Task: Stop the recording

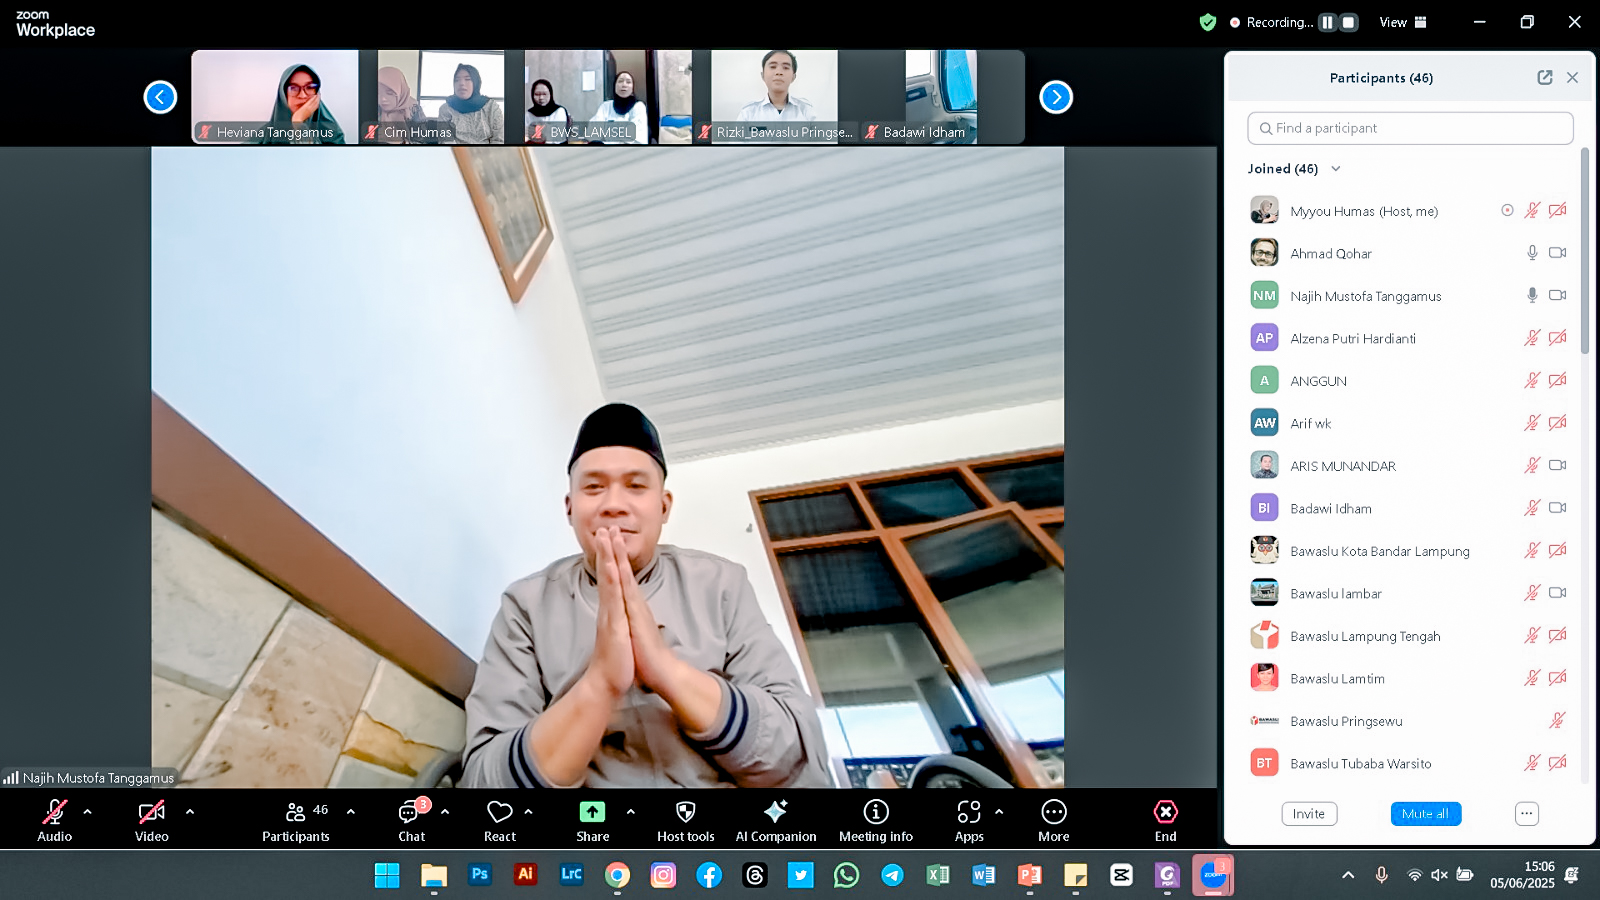Action: click(1349, 22)
